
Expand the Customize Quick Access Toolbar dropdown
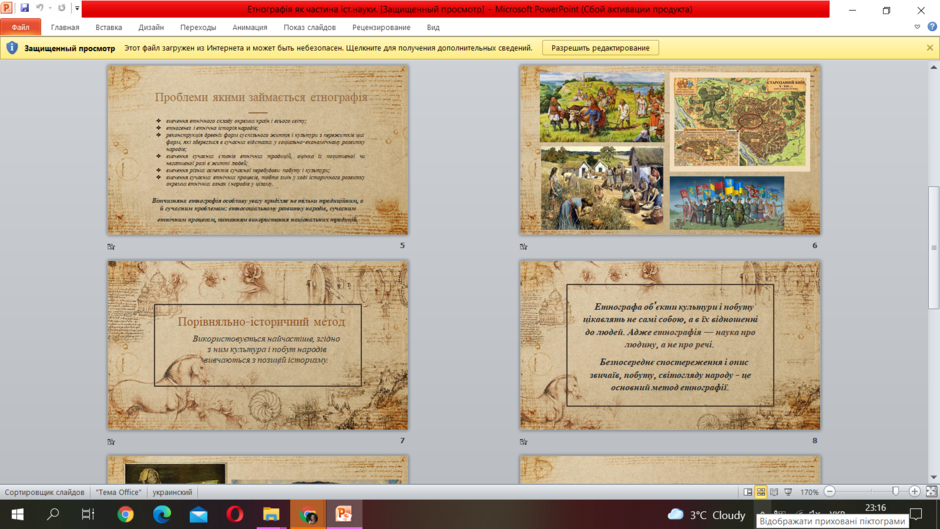pyautogui.click(x=77, y=8)
